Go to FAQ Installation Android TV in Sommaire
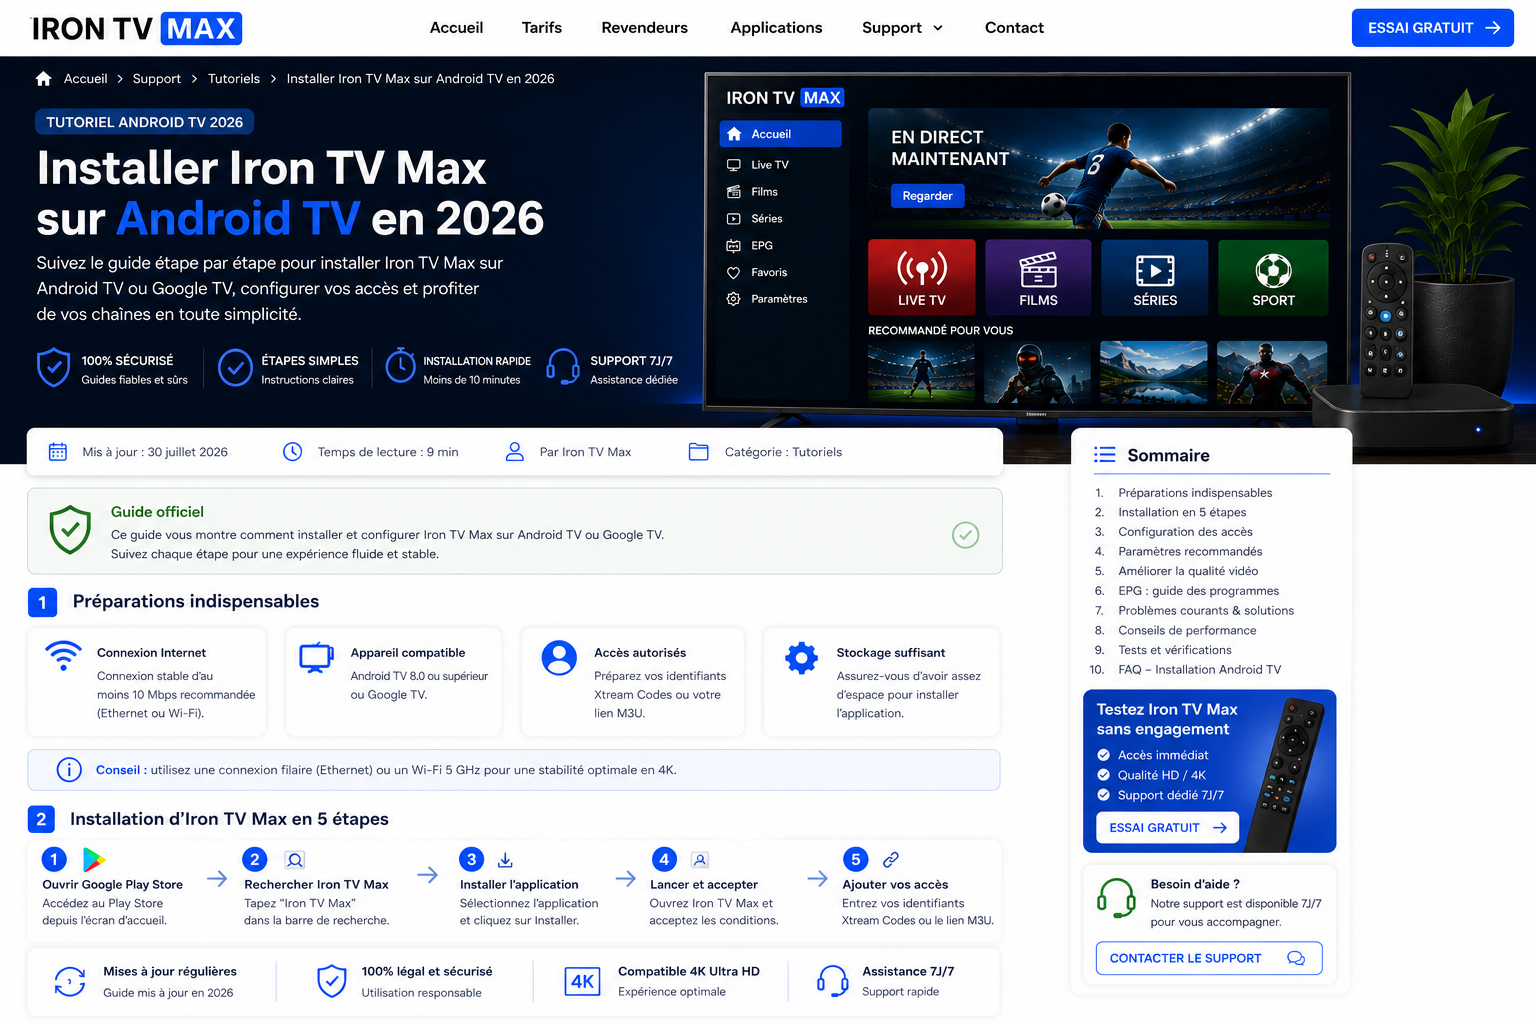Image resolution: width=1536 pixels, height=1024 pixels. (1199, 670)
